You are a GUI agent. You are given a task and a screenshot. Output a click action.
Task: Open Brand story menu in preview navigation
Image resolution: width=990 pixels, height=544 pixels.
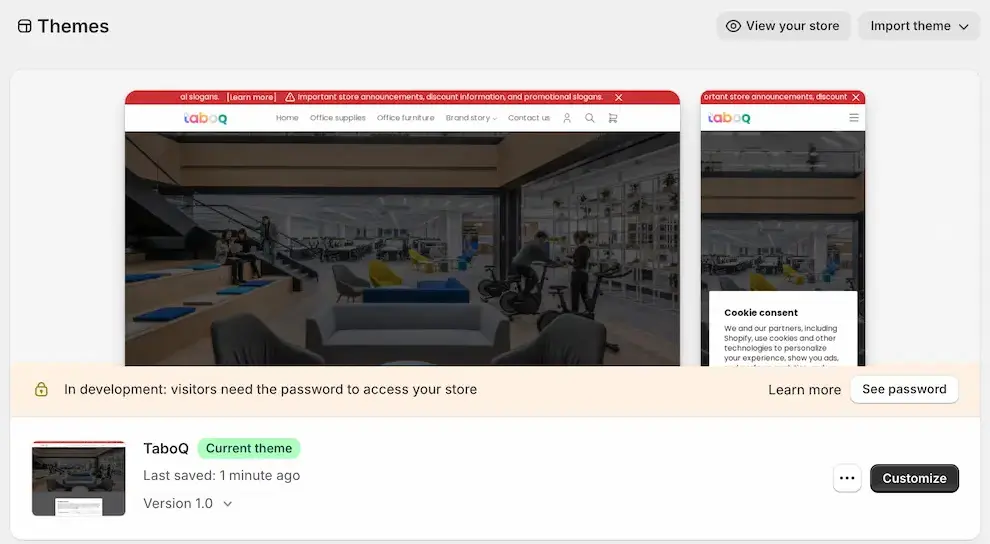[x=471, y=118]
